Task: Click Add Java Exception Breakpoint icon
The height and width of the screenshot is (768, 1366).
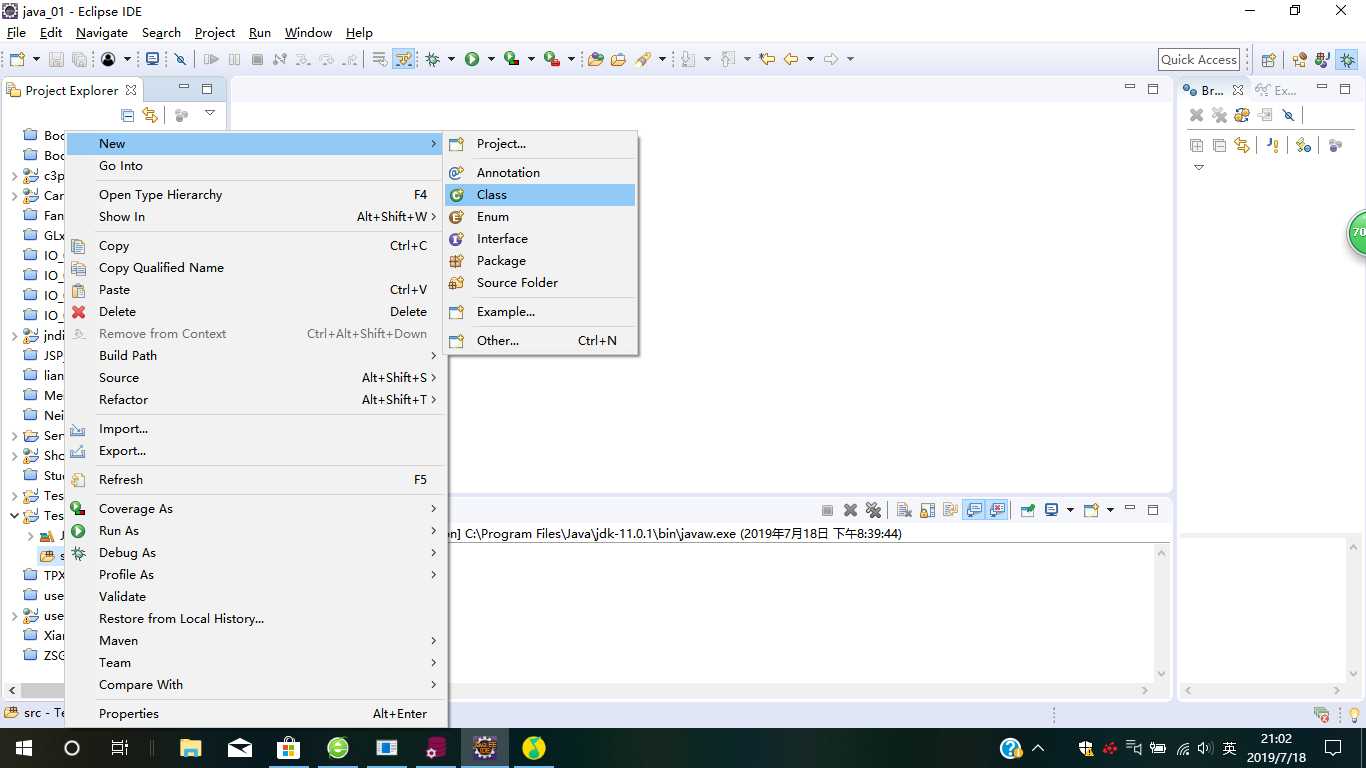Action: coord(1273,145)
